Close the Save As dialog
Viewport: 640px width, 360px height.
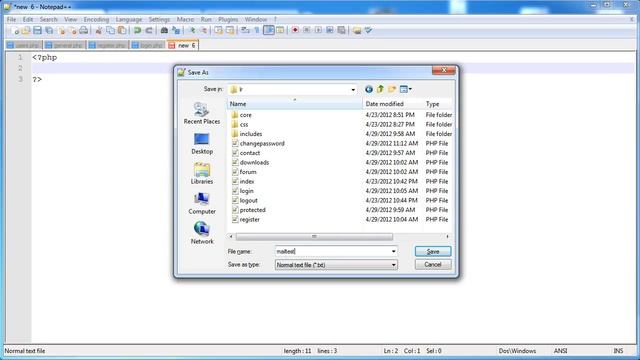click(444, 71)
